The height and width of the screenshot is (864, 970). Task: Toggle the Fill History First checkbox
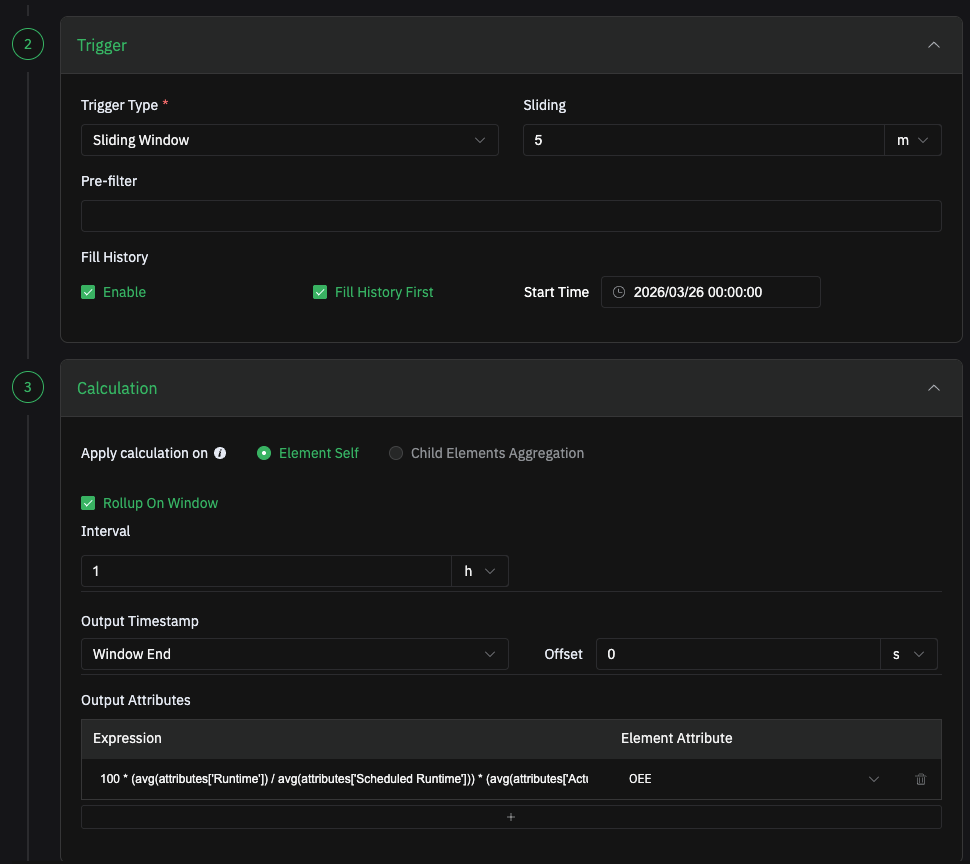coord(320,292)
